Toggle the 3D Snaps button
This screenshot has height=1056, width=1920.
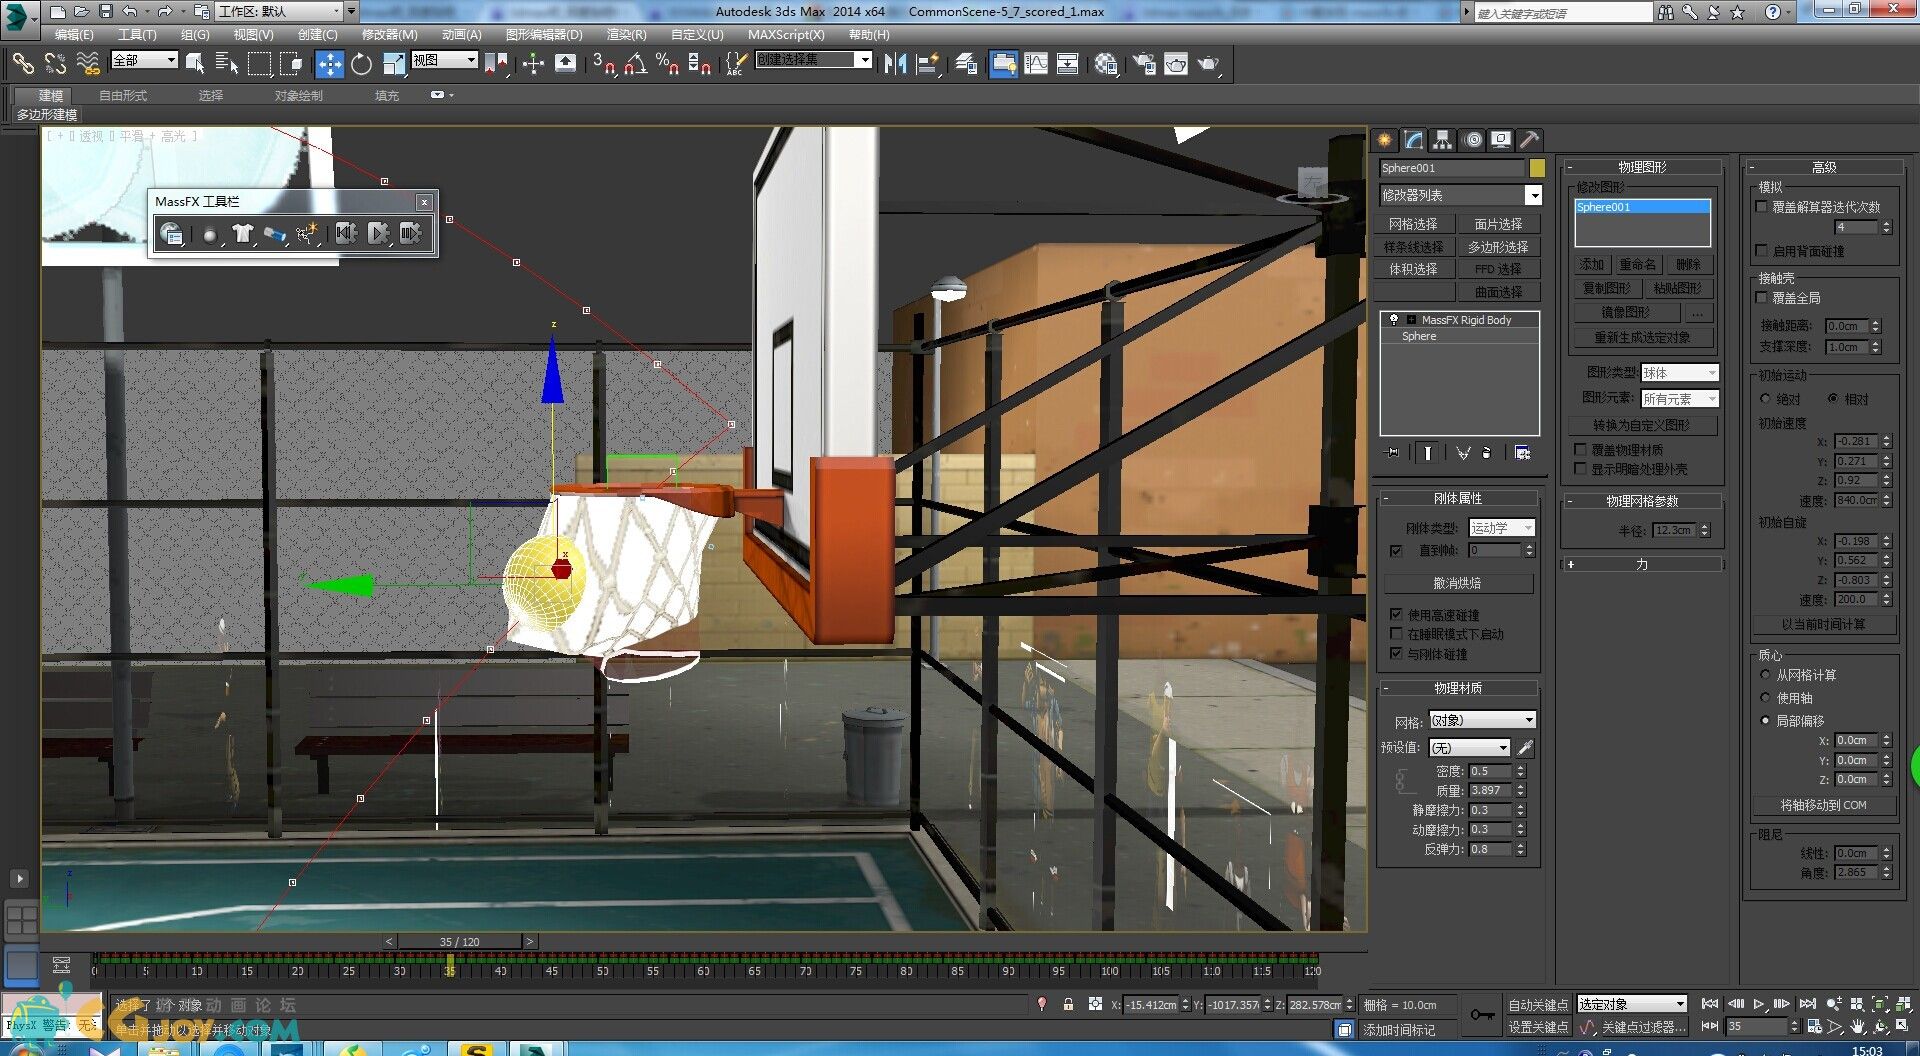(x=603, y=64)
